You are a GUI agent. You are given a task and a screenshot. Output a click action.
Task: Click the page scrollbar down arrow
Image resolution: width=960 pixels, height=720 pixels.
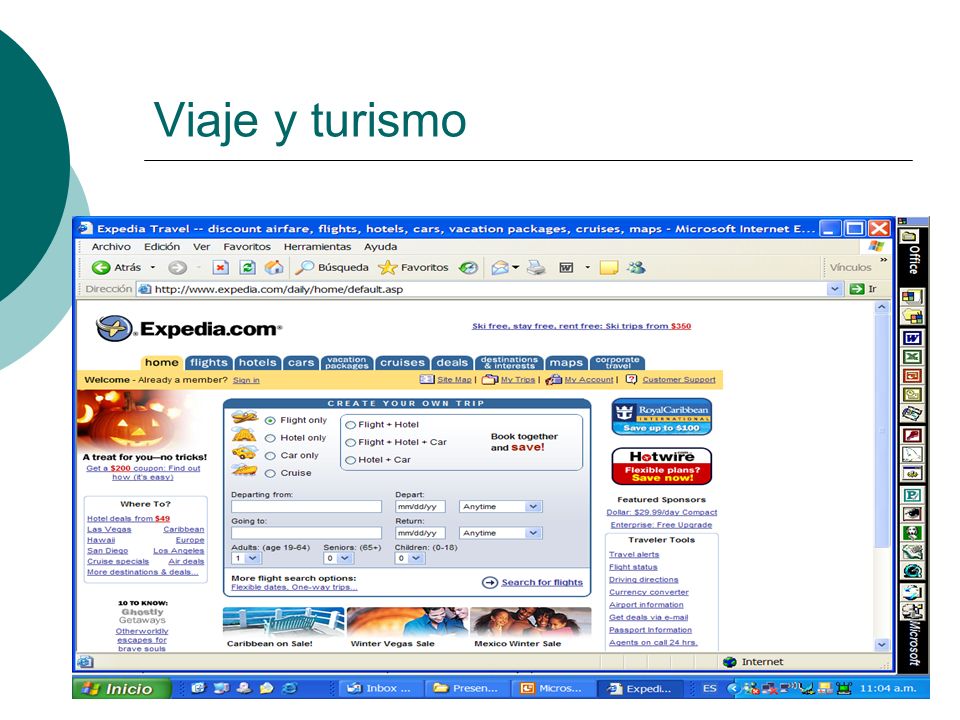click(882, 645)
